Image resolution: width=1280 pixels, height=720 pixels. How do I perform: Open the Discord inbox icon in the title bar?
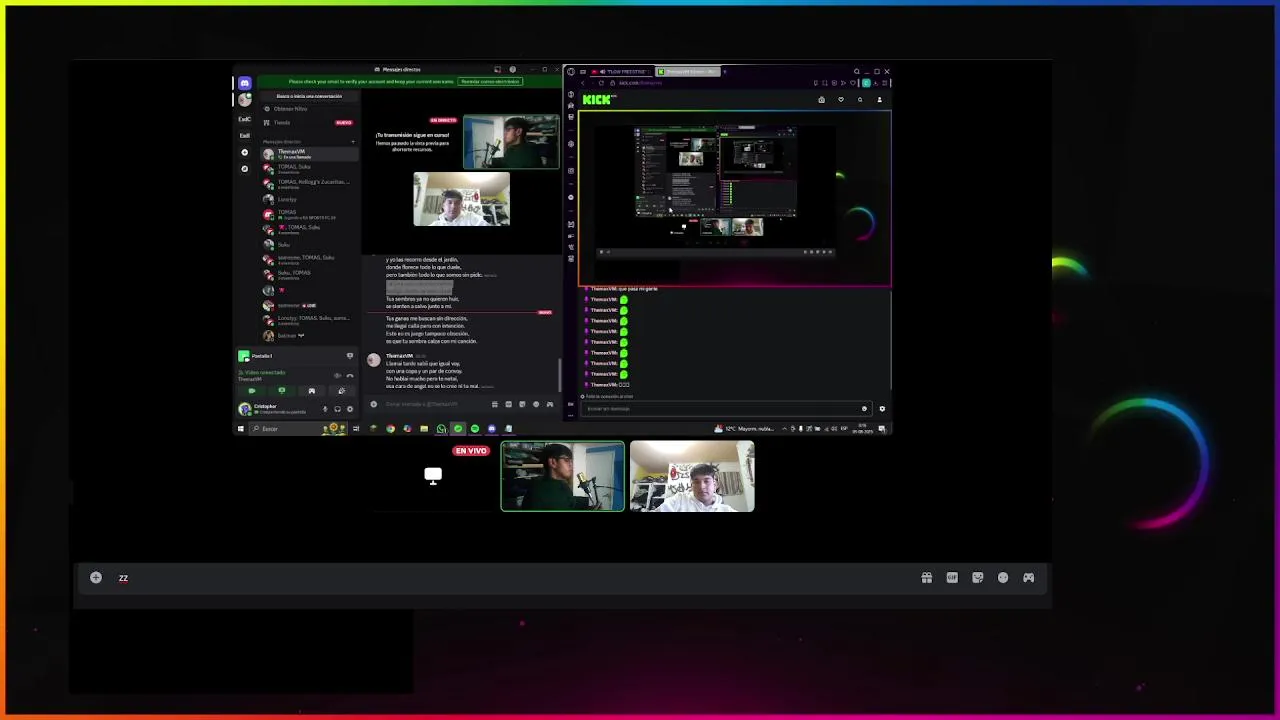[x=498, y=69]
